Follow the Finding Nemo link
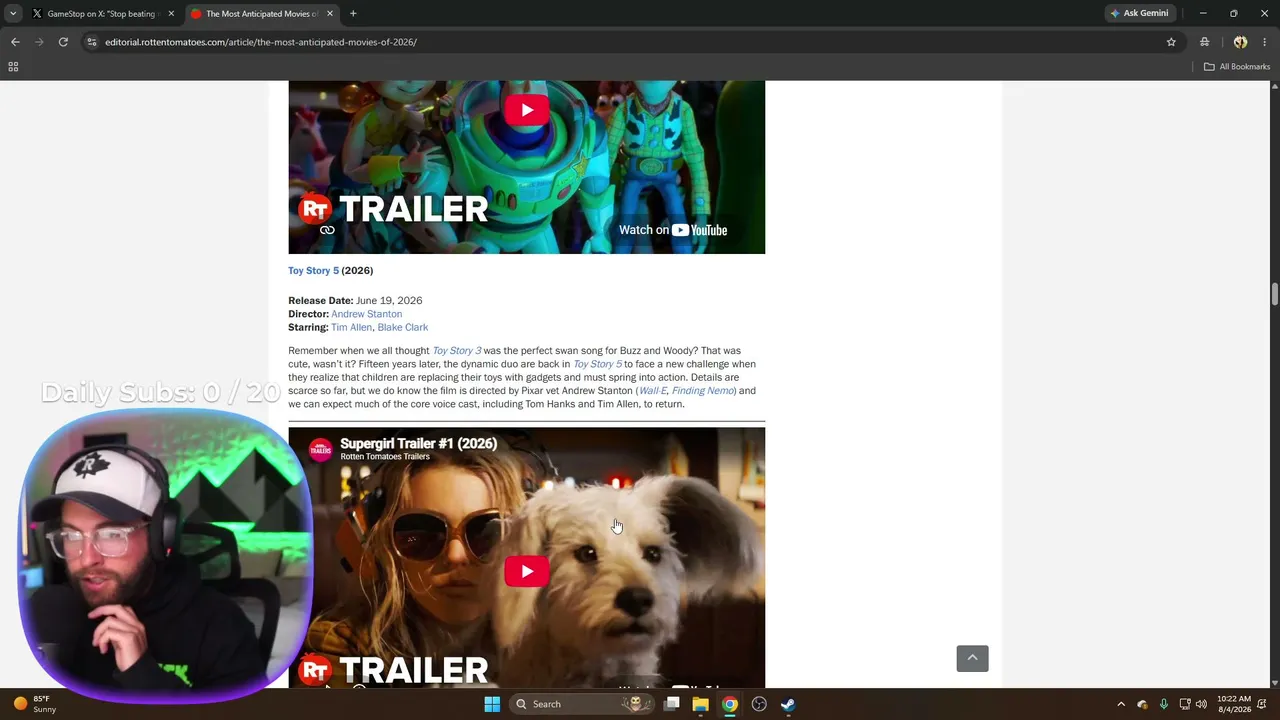 coord(703,391)
